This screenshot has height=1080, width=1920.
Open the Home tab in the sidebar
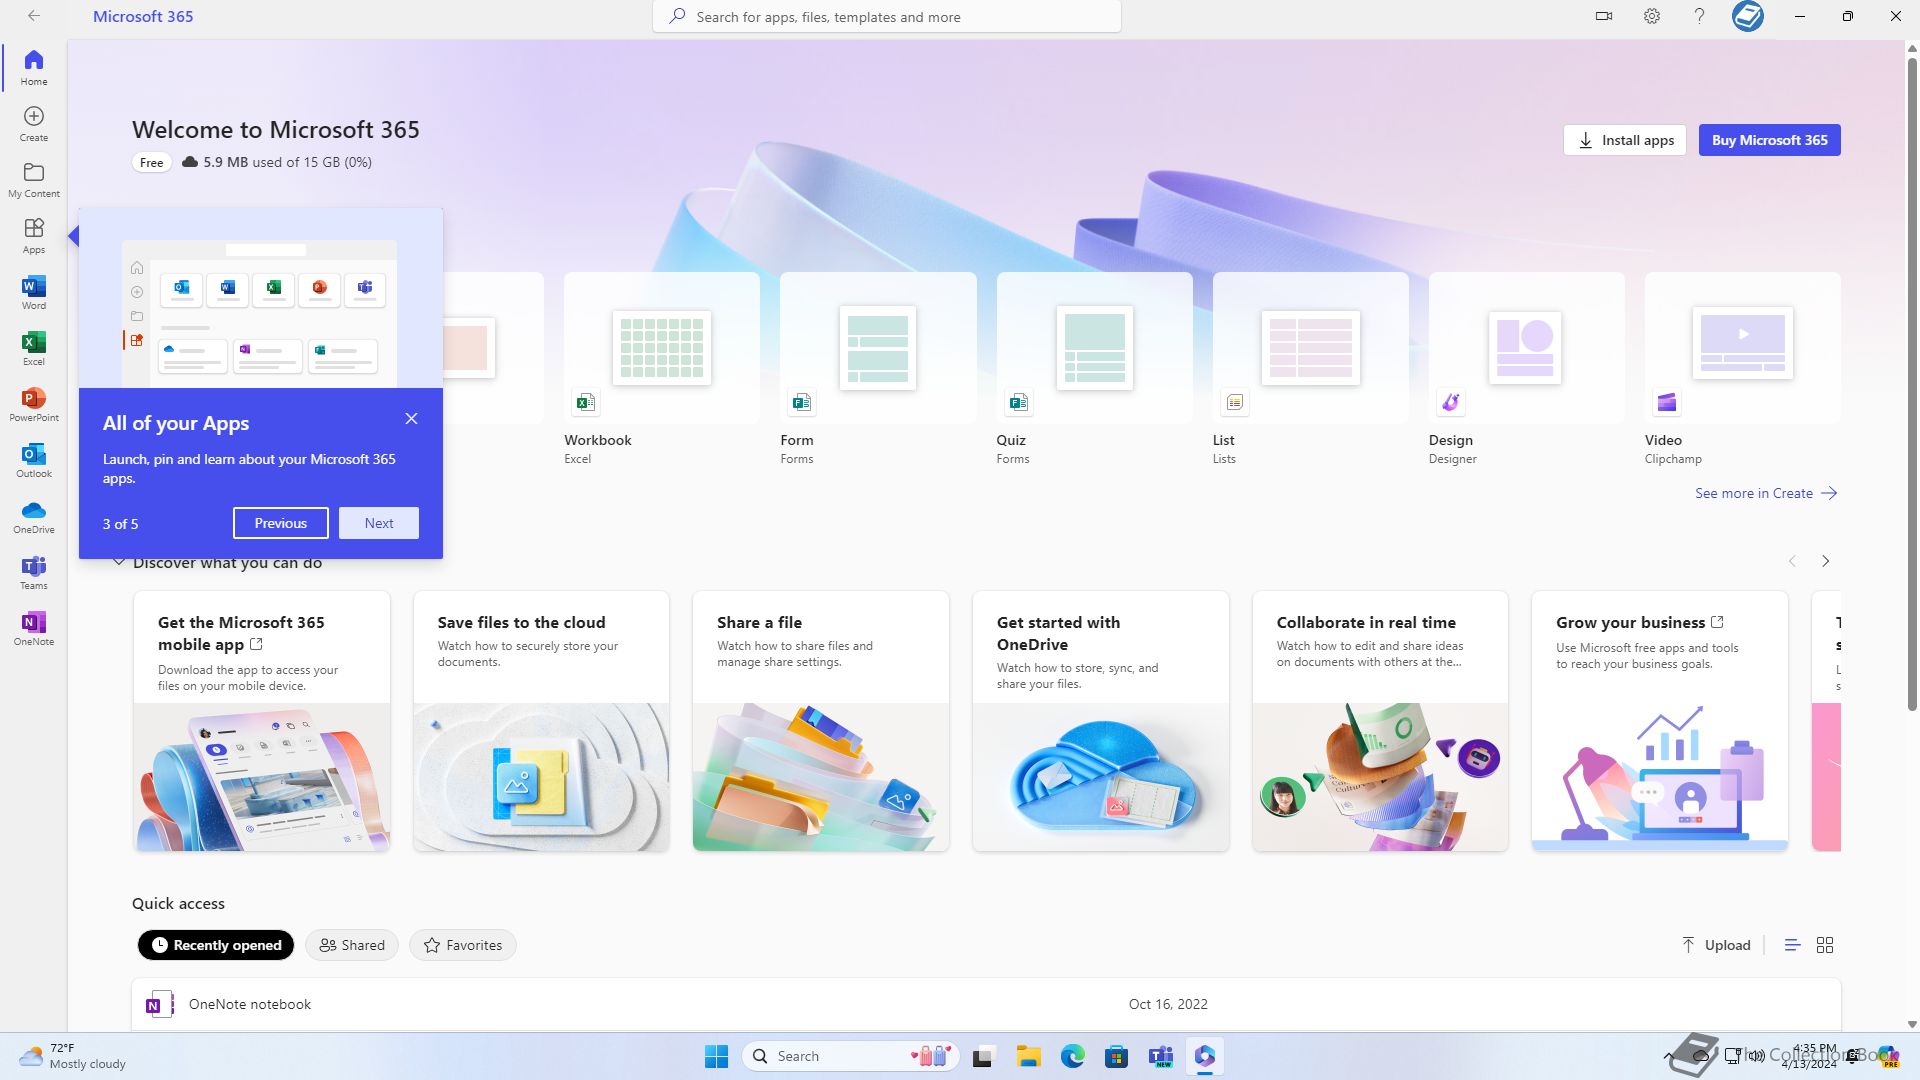tap(34, 67)
